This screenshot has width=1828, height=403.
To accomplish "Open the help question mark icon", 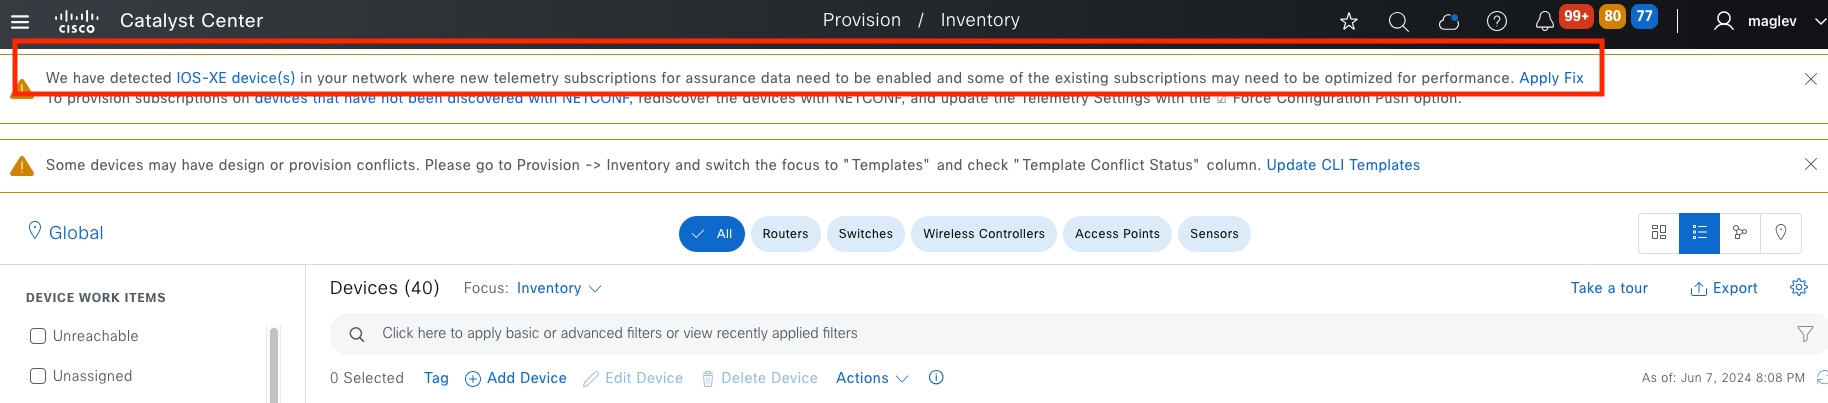I will point(1497,21).
